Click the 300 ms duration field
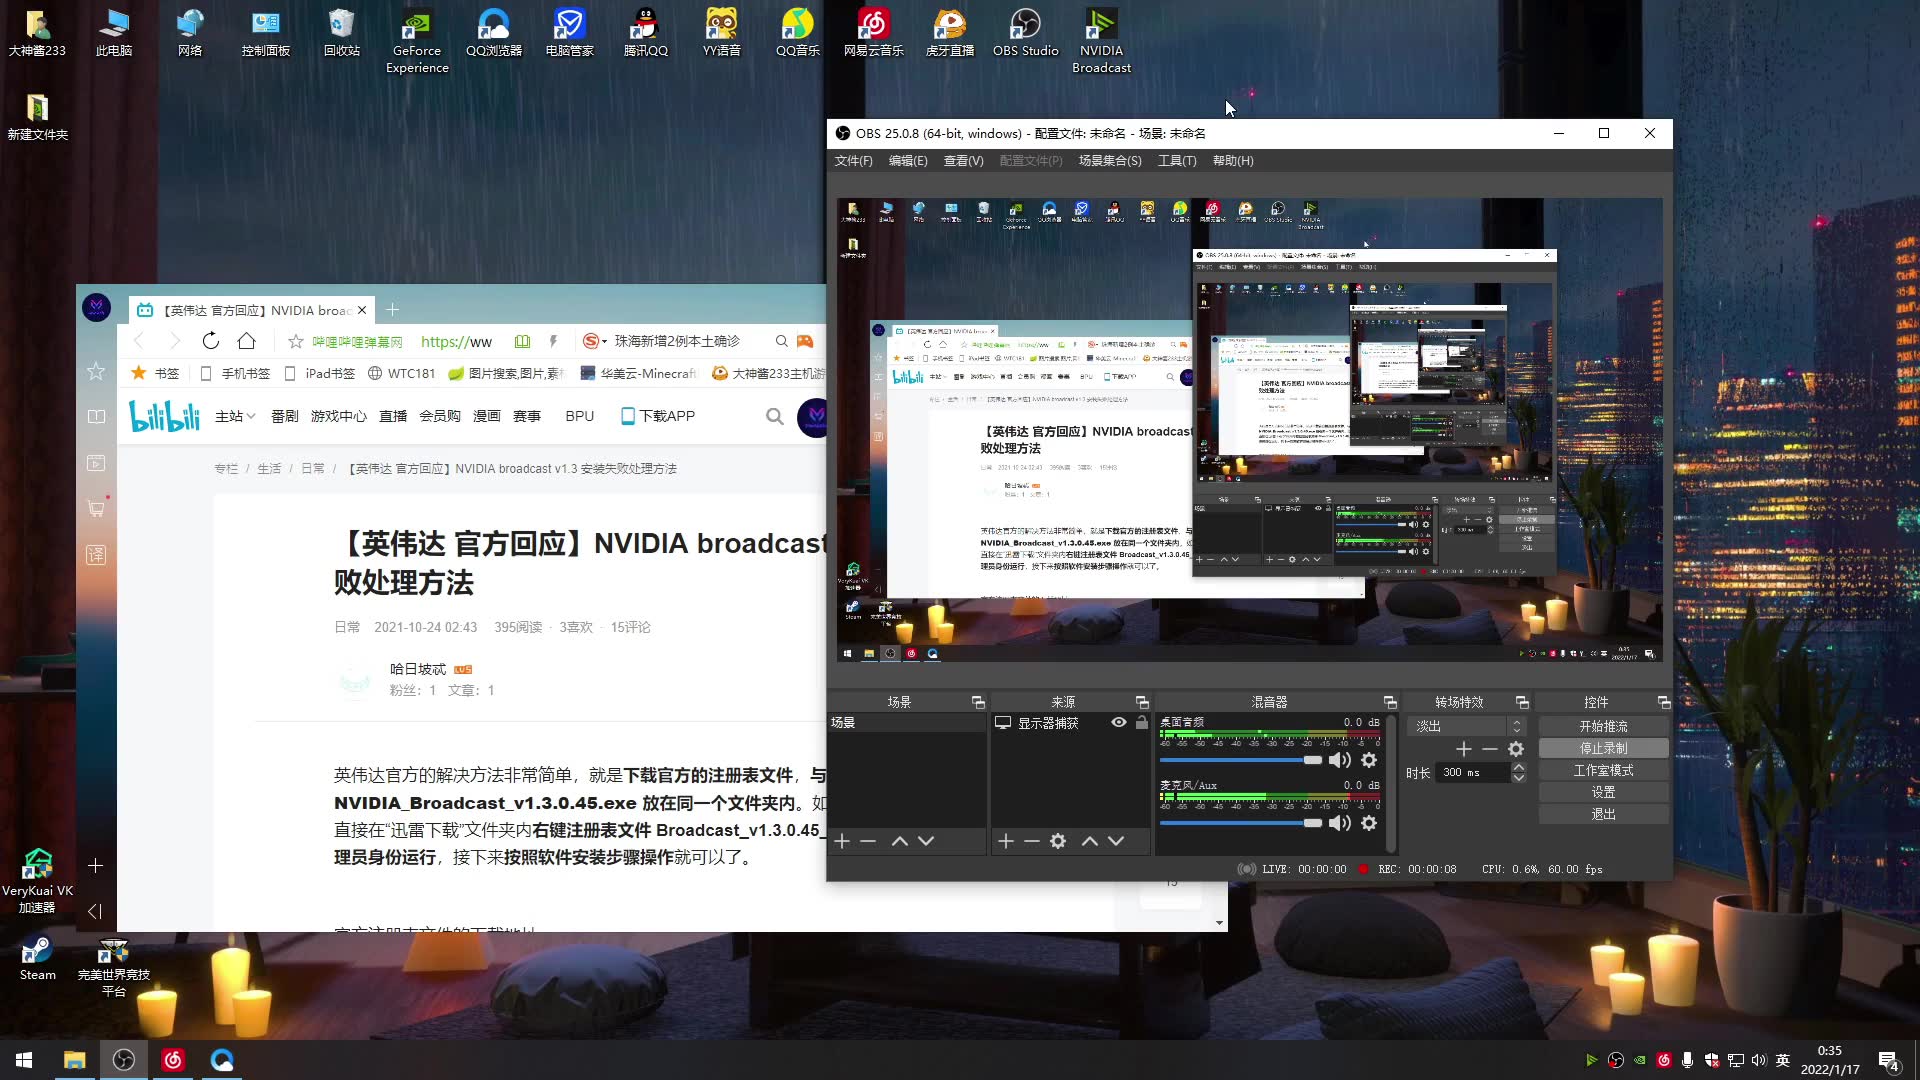Screen dimensions: 1920x1080 pos(1473,773)
